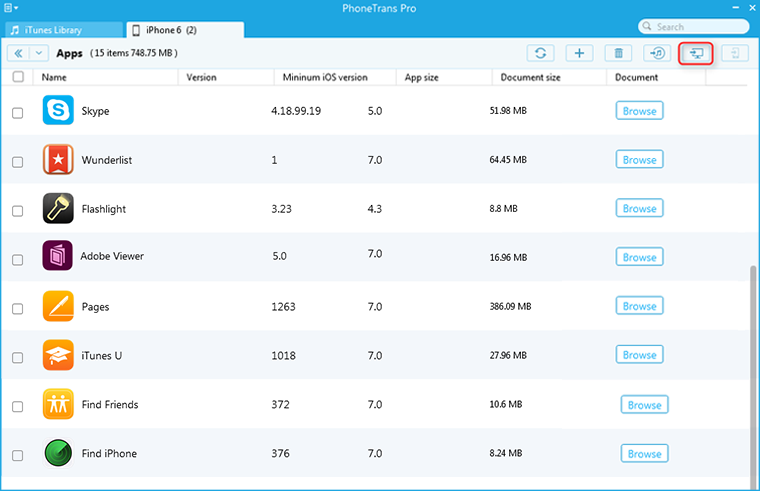Viewport: 760px width, 491px height.
Task: Click the Skype app icon
Action: (x=59, y=111)
